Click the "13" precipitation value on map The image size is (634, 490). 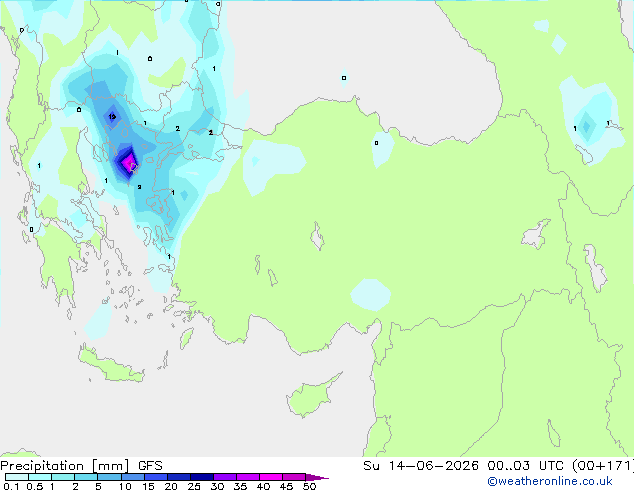[112, 117]
